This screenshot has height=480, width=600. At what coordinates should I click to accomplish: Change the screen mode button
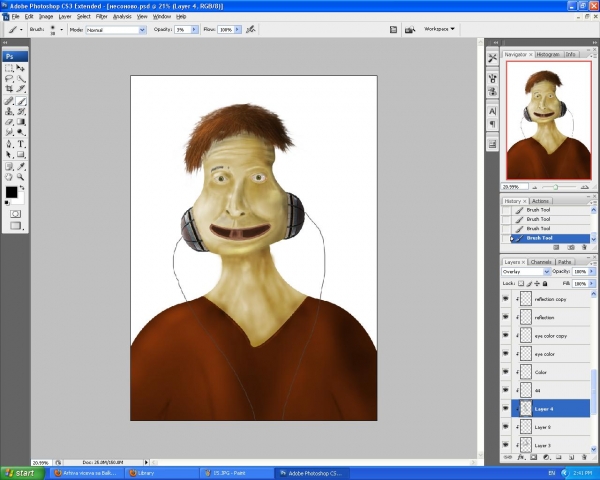(16, 225)
